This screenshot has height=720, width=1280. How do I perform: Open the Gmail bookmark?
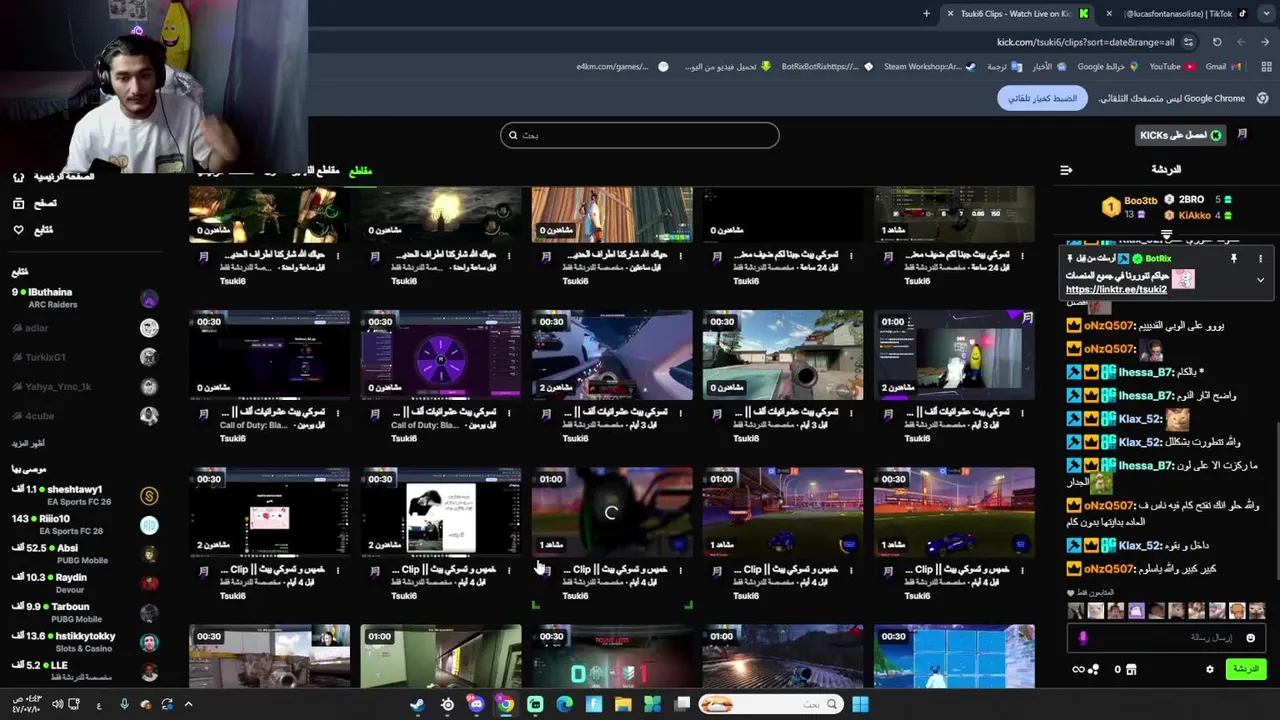pyautogui.click(x=1223, y=67)
